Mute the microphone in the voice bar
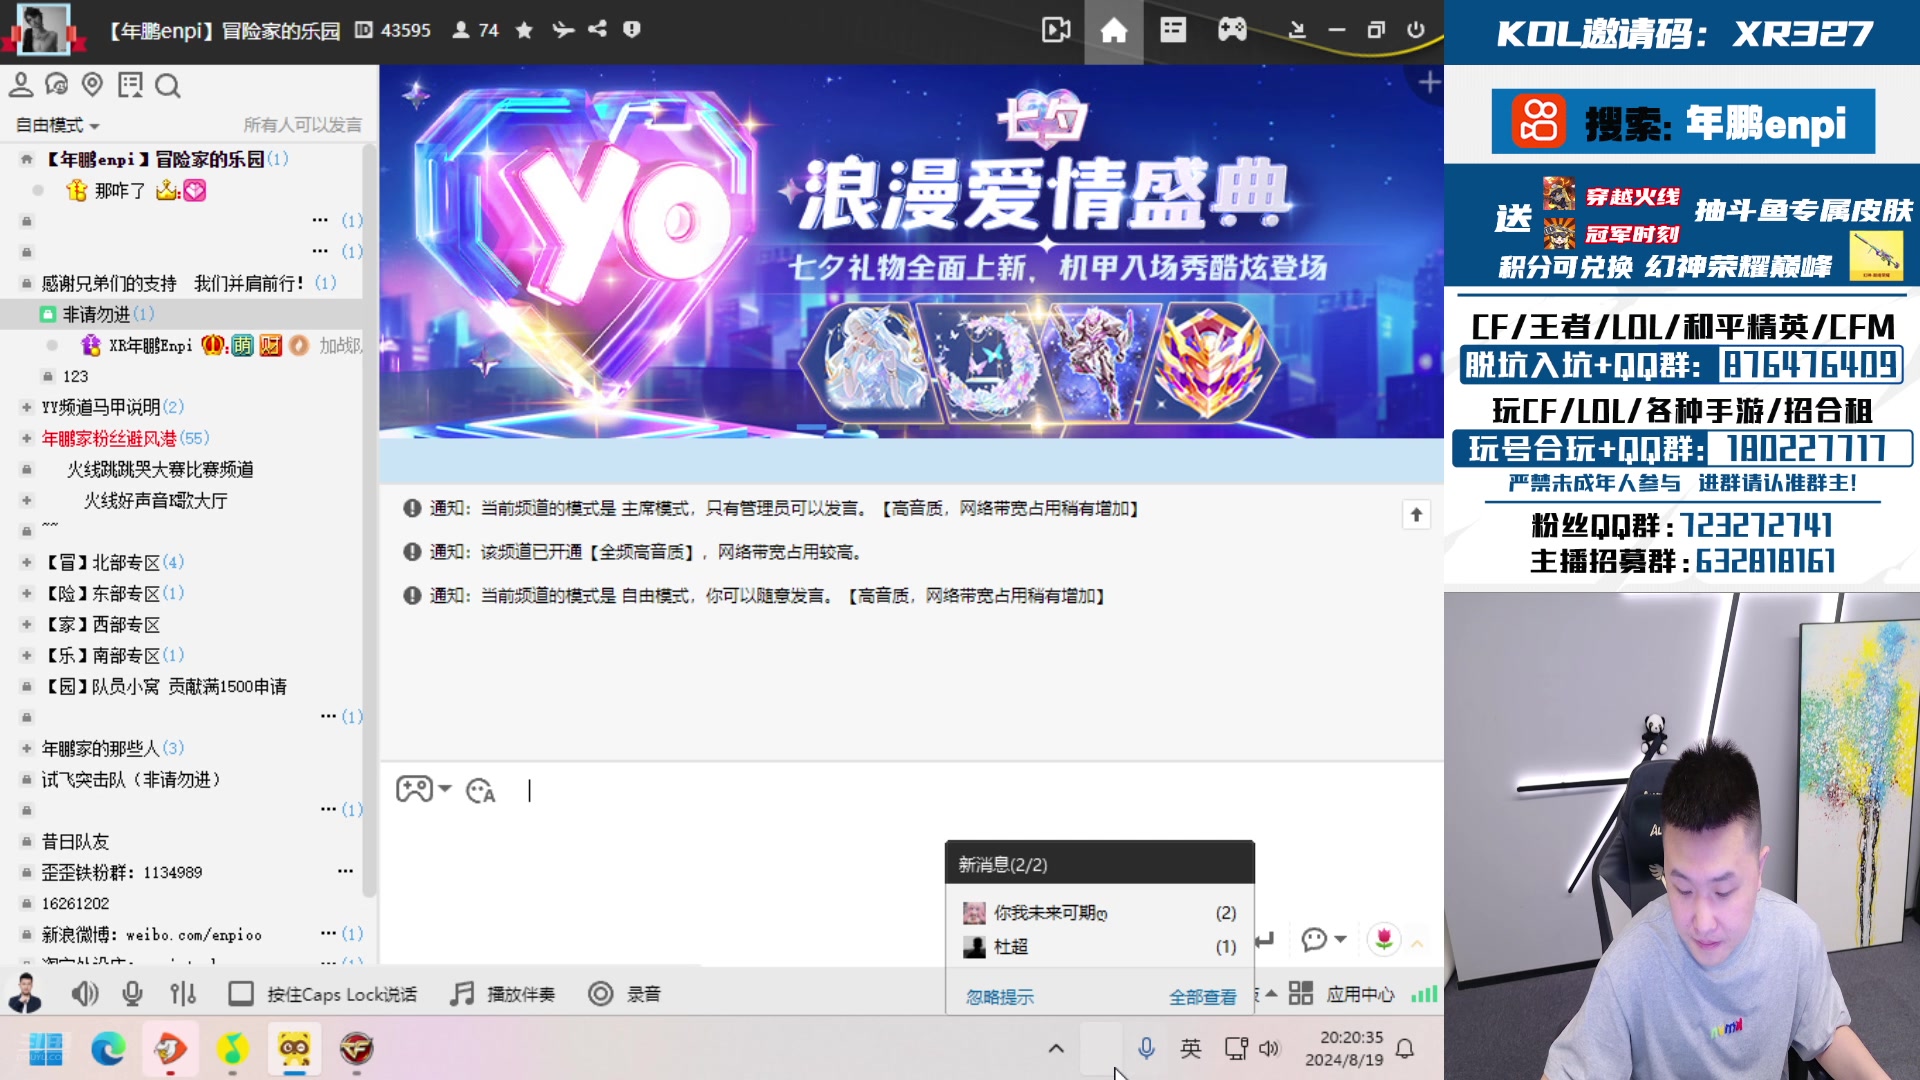The image size is (1920, 1080). 132,993
